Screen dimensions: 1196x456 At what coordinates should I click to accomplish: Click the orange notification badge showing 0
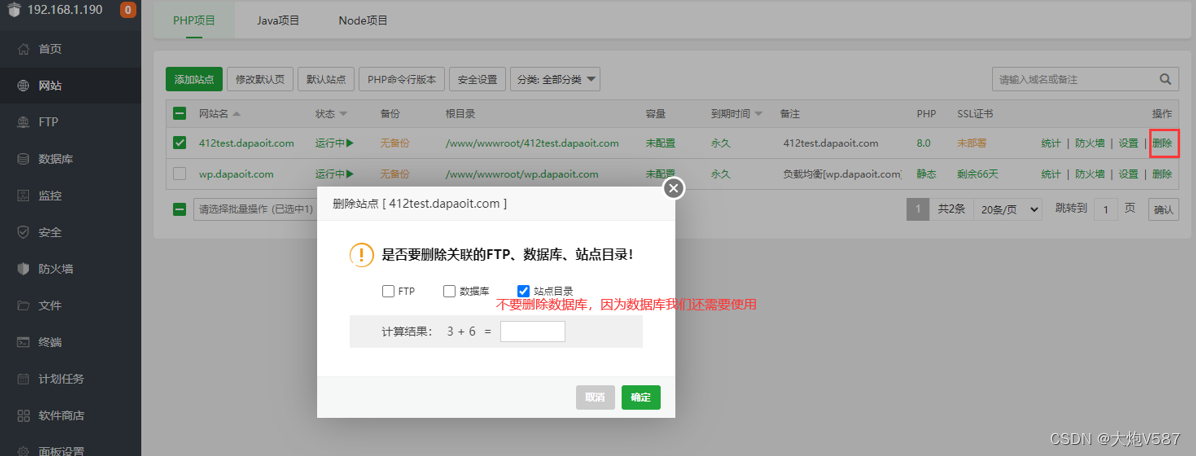click(128, 10)
